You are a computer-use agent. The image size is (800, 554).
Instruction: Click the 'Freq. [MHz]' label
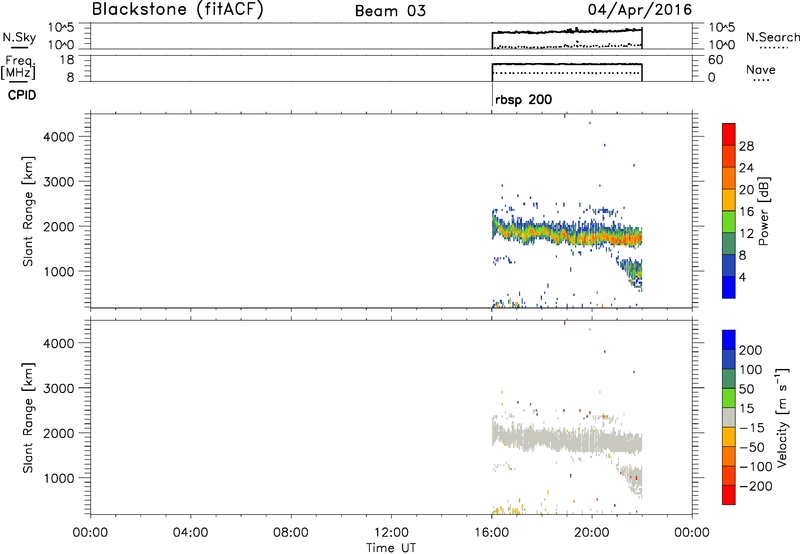pyautogui.click(x=18, y=68)
